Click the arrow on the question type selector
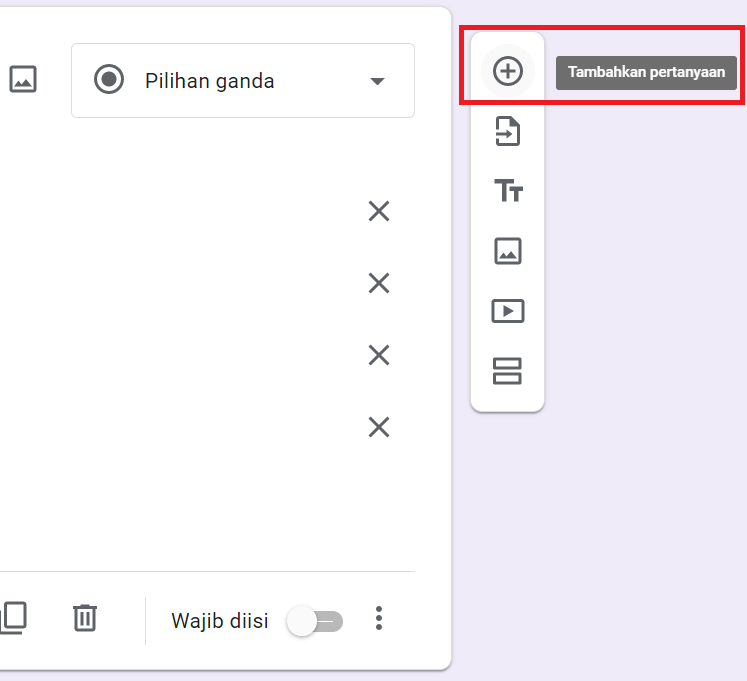This screenshot has width=747, height=681. click(x=377, y=81)
